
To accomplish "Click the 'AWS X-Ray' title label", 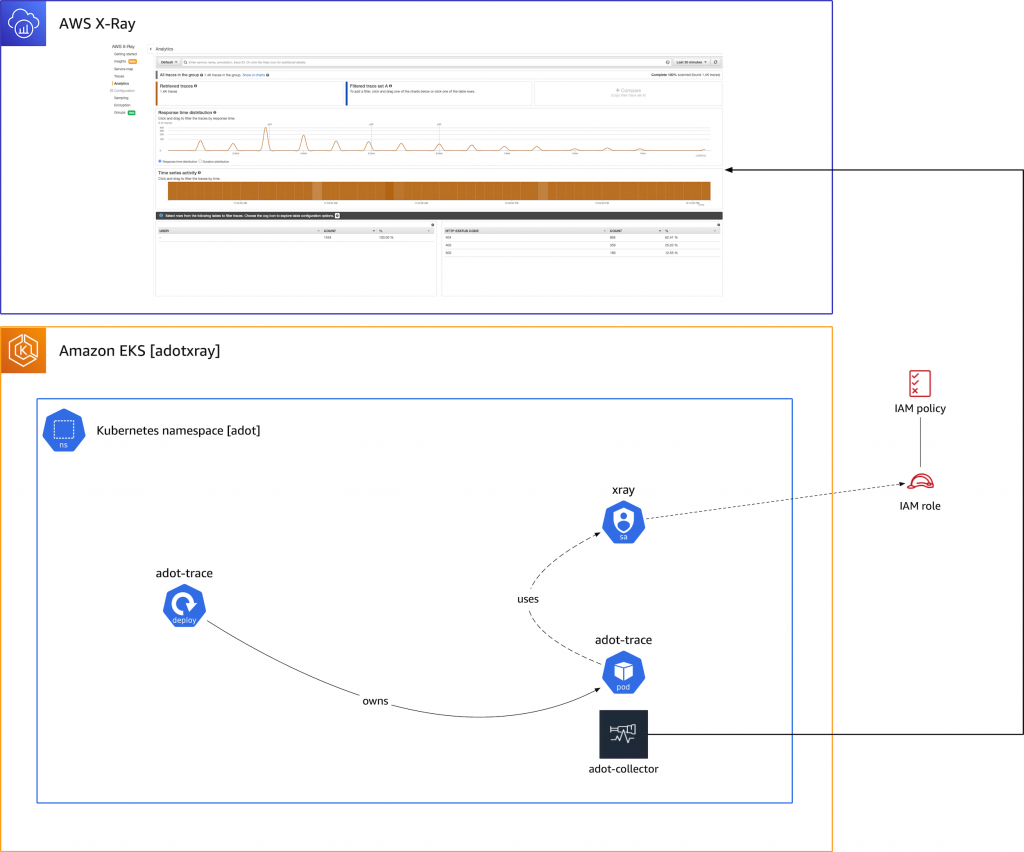I will [x=97, y=24].
